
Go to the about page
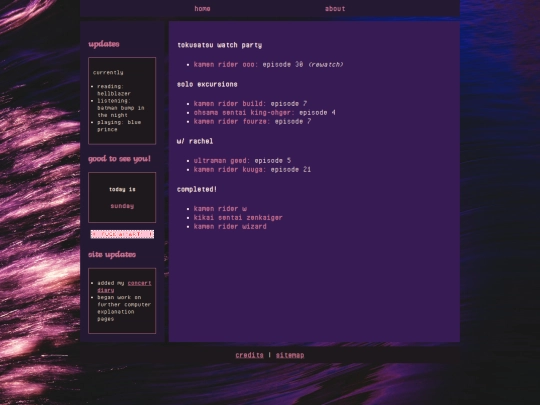tap(335, 9)
